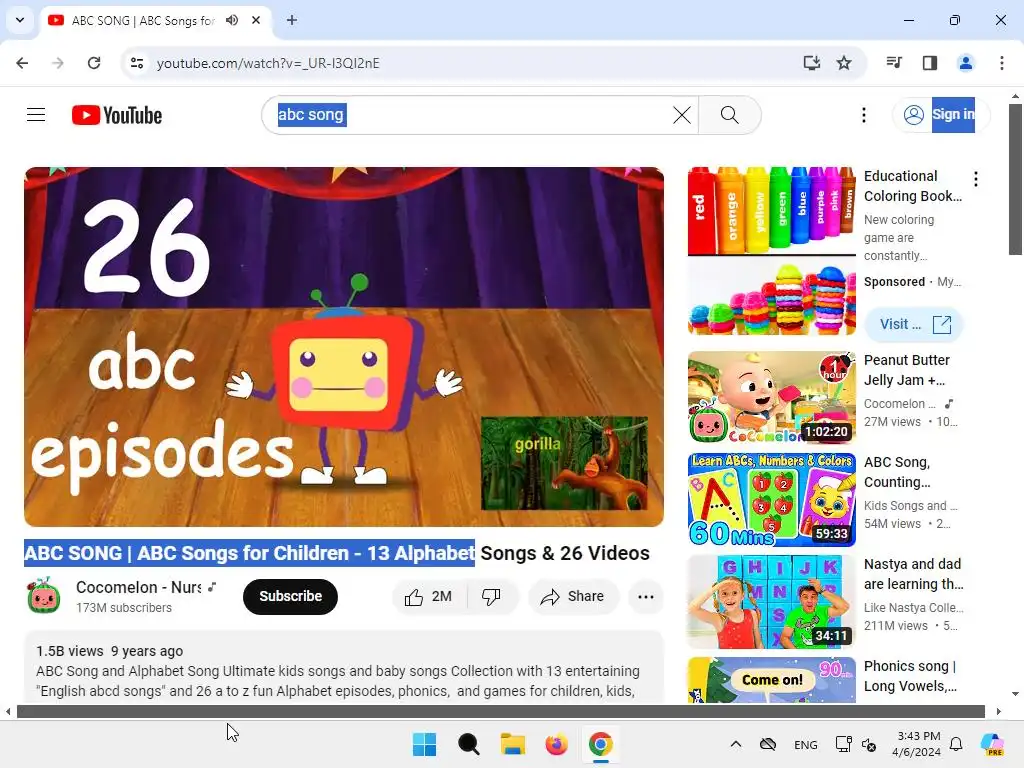Viewport: 1024px width, 768px height.
Task: Mute tab audio via speaker icon
Action: [232, 20]
